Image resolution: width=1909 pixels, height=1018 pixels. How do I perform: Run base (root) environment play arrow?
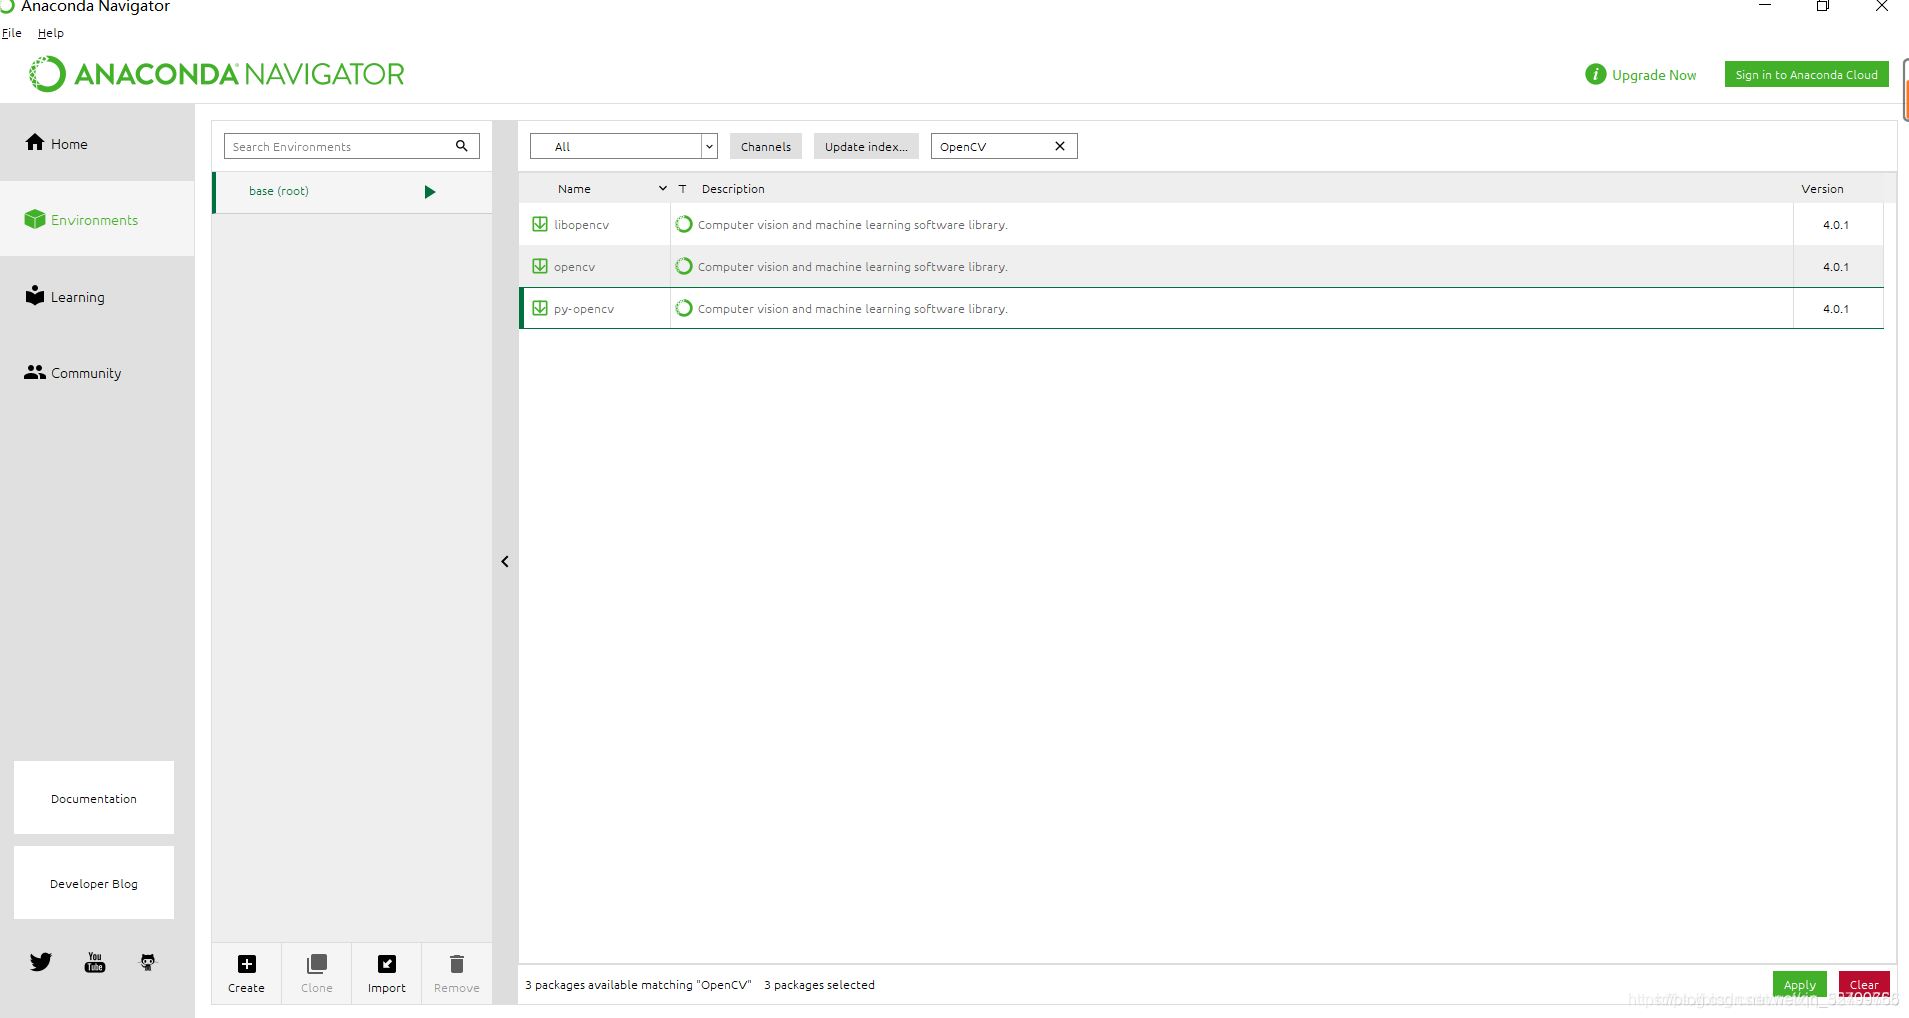430,192
